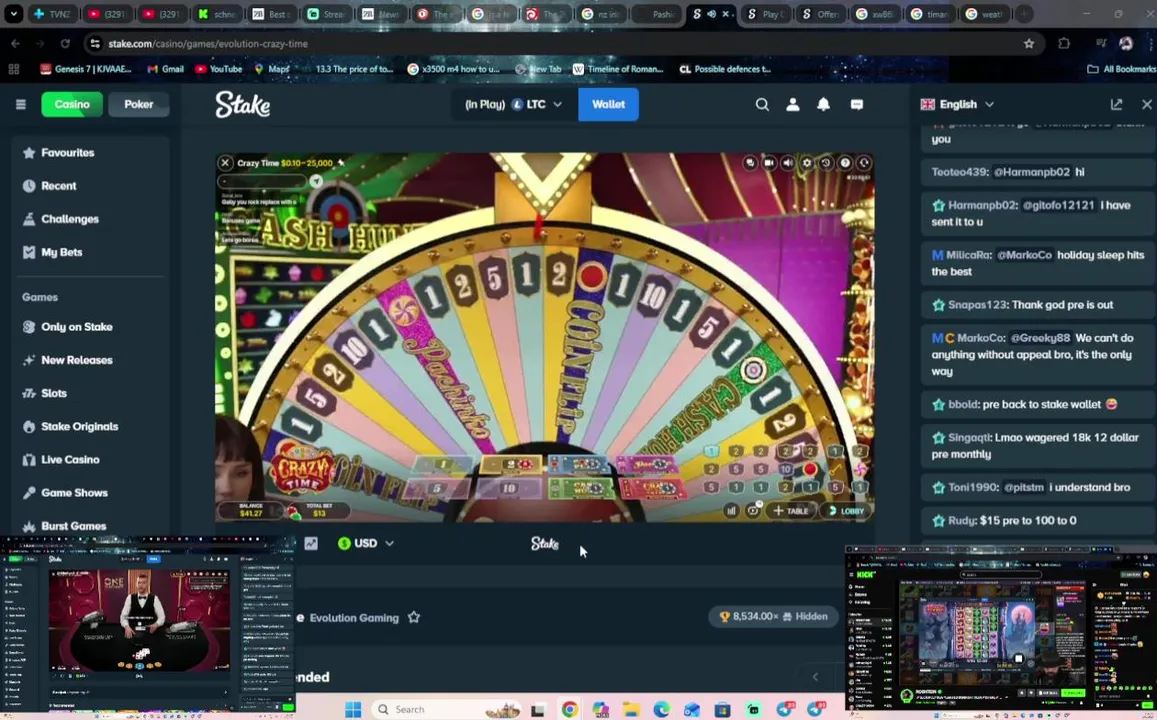Toggle the chat bubble icon in Stake header
The height and width of the screenshot is (720, 1157).
(857, 105)
